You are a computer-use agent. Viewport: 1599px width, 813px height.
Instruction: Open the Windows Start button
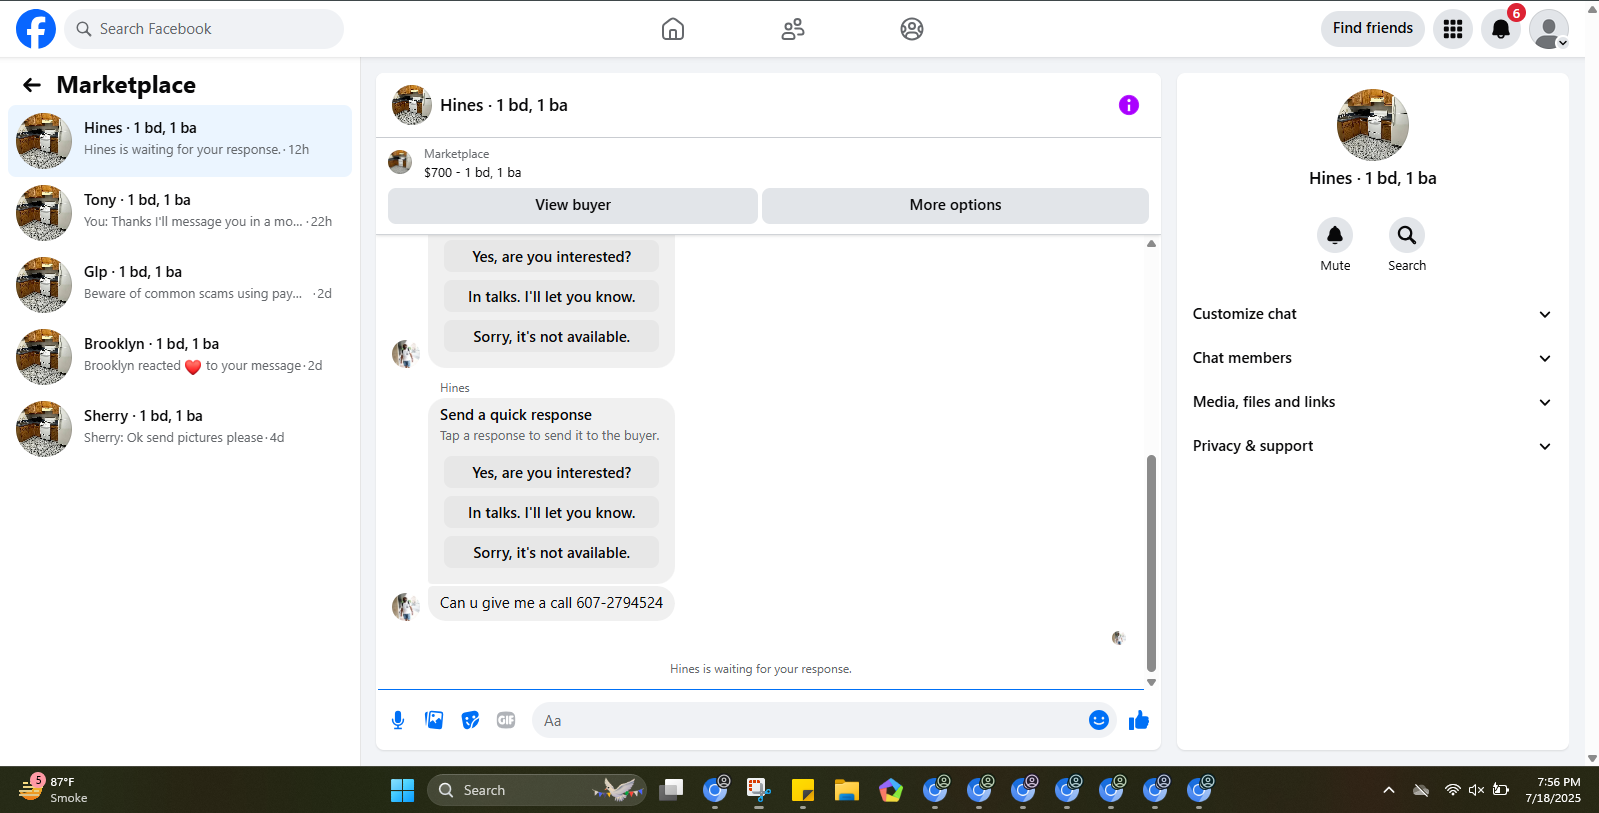(402, 790)
